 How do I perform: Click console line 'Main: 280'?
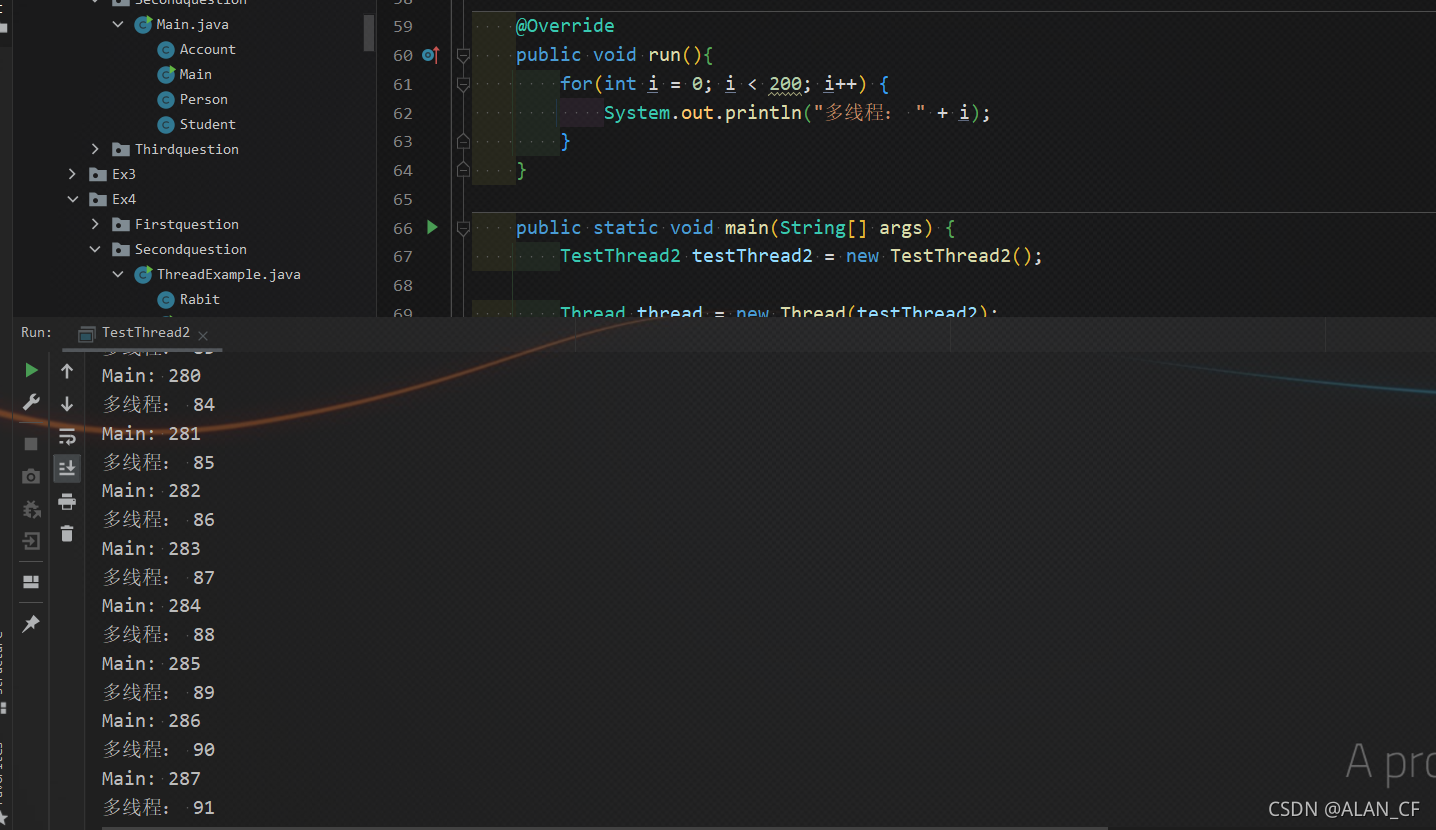(151, 376)
